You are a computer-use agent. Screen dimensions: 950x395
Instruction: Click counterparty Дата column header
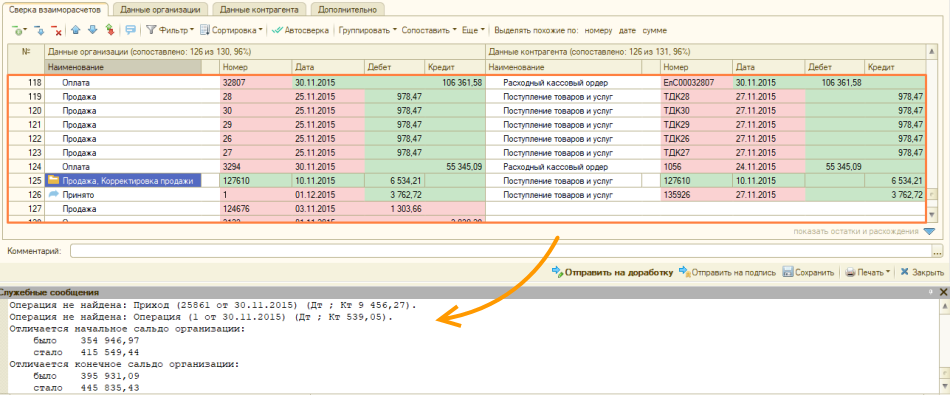(x=768, y=67)
